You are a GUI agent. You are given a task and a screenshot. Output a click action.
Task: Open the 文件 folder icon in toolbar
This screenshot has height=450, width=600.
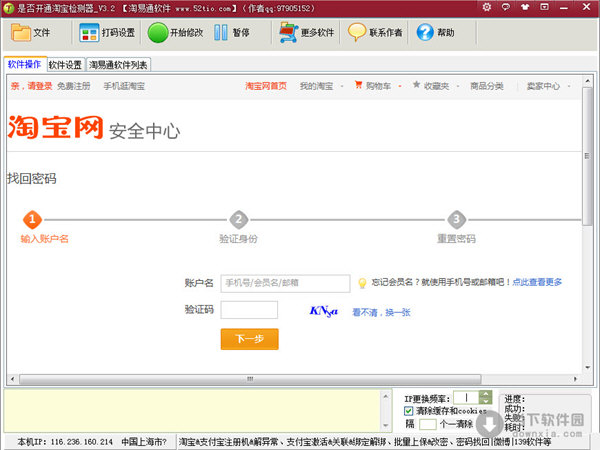(21, 33)
